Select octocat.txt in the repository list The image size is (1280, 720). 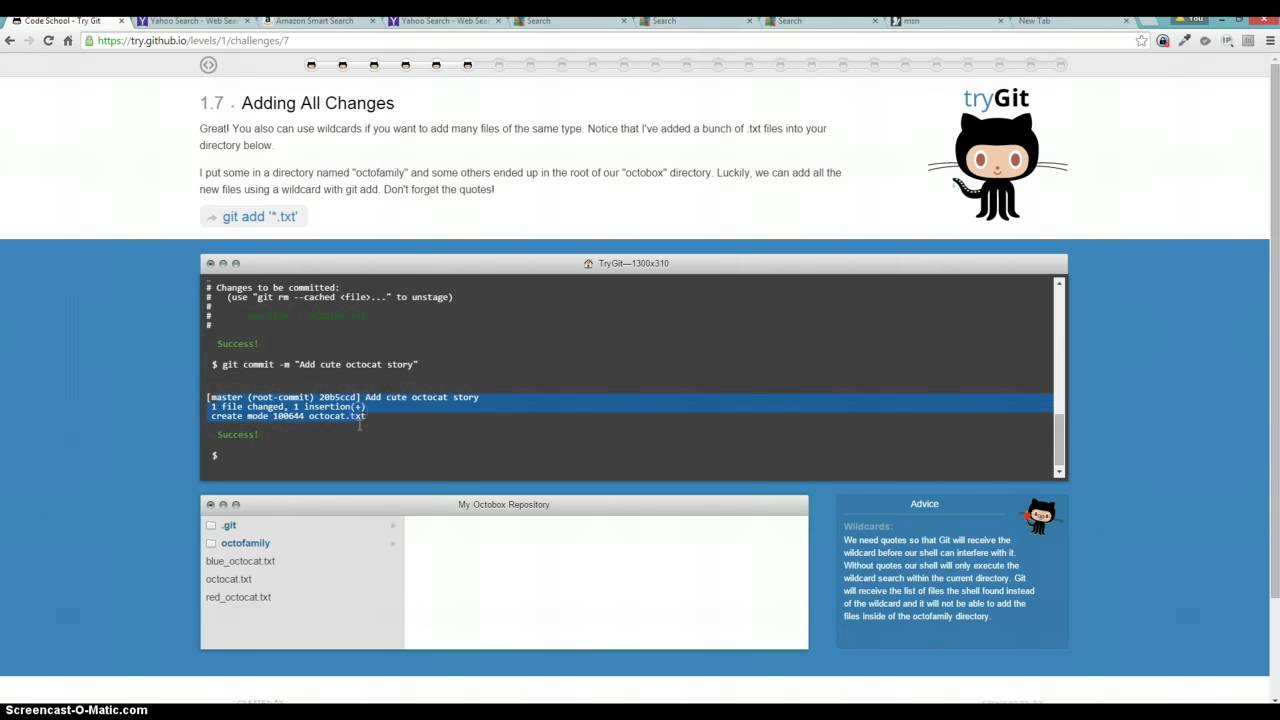click(229, 579)
